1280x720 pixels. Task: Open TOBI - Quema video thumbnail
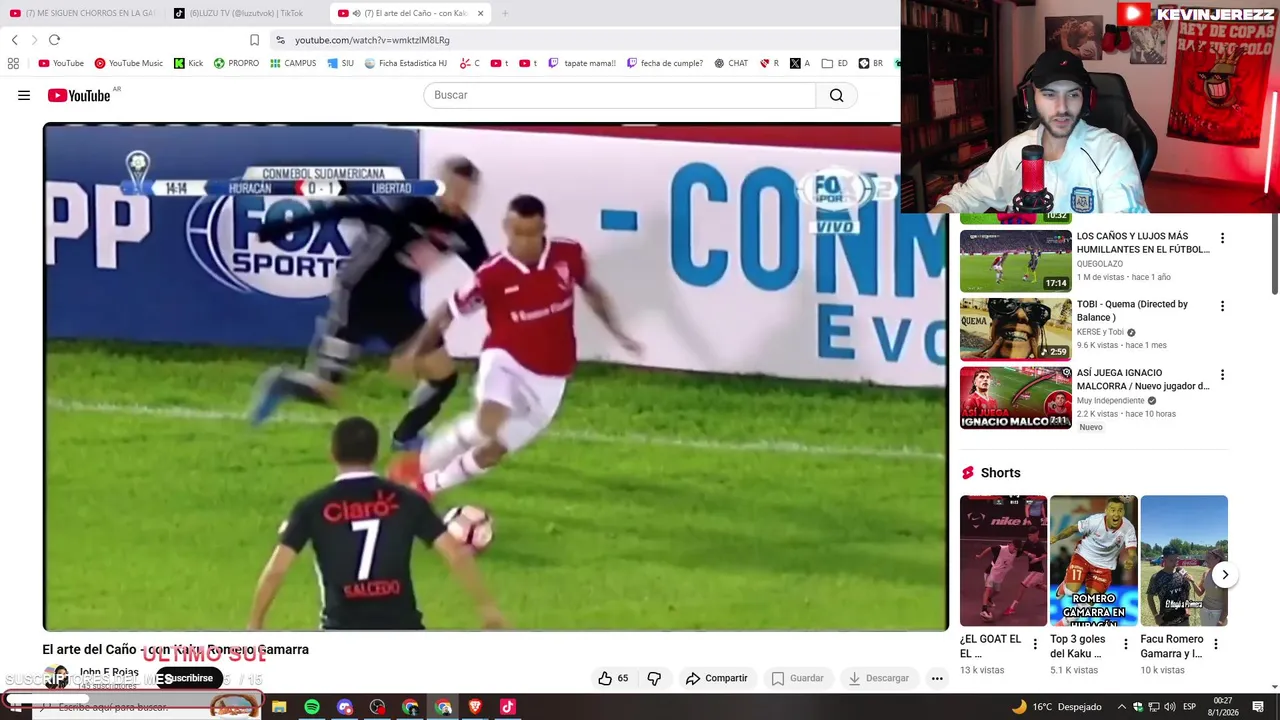(1015, 329)
